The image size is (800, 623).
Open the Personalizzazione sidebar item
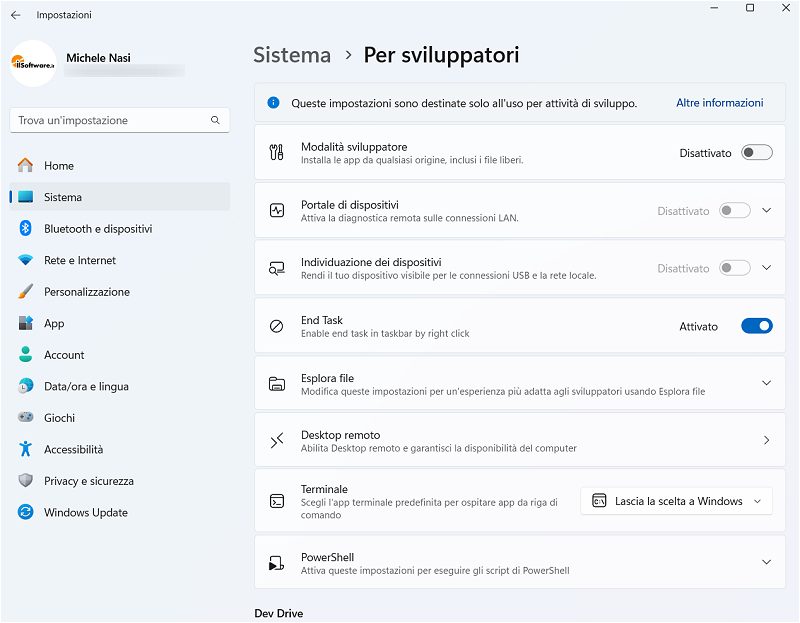tap(87, 292)
